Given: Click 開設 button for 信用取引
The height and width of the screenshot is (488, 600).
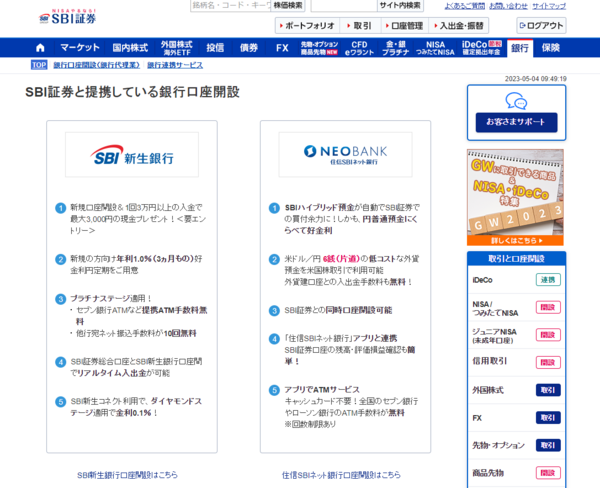Looking at the screenshot, I should pos(548,362).
